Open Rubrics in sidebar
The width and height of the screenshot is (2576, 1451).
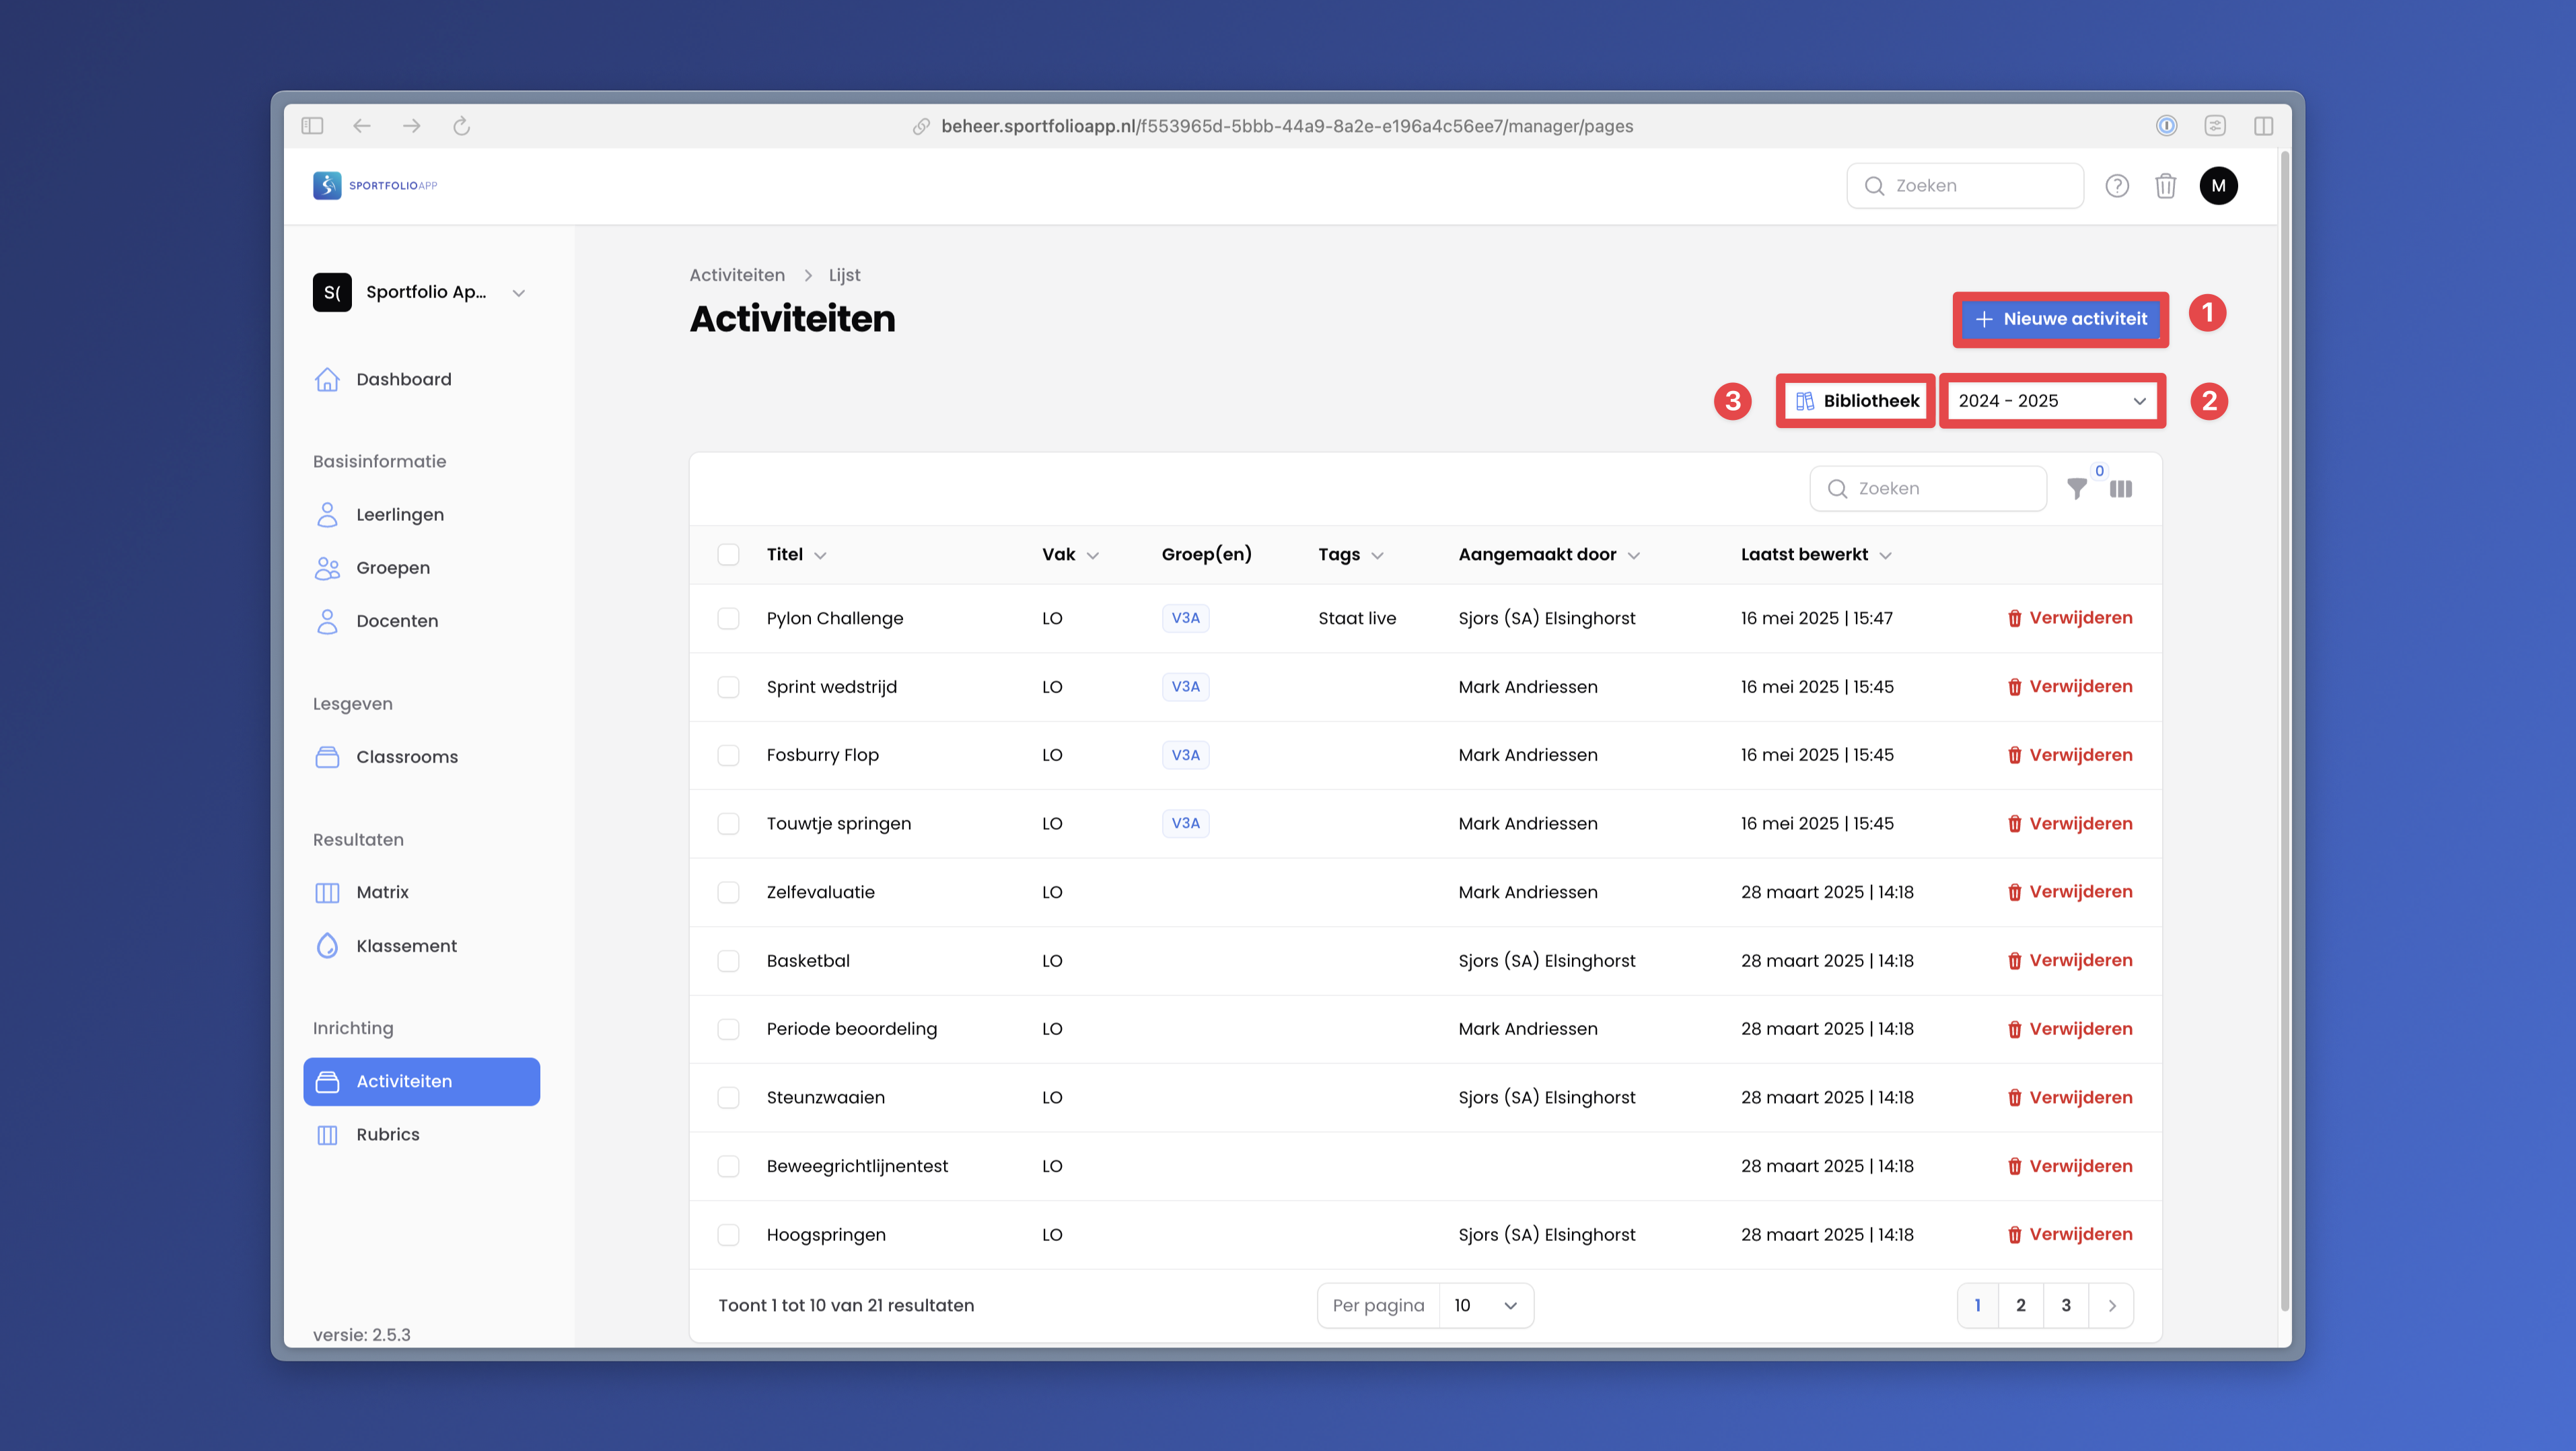(x=422, y=1135)
